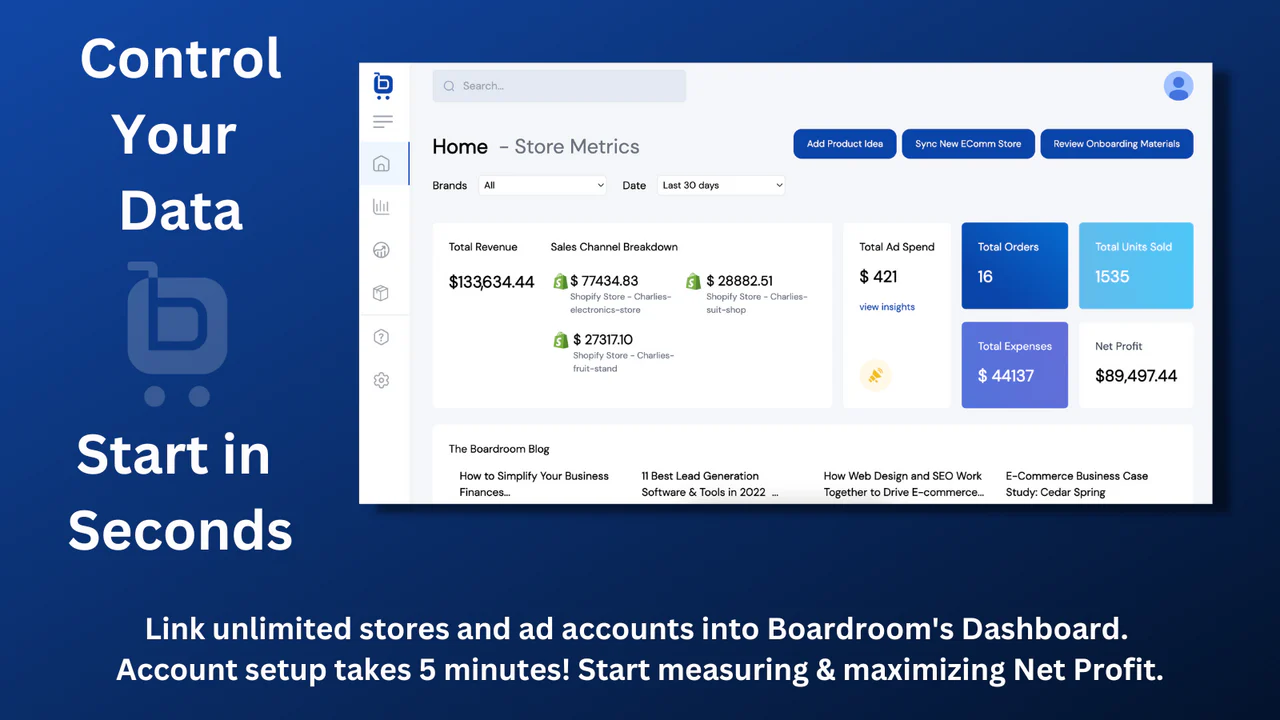Open the box products sidebar icon

(381, 293)
